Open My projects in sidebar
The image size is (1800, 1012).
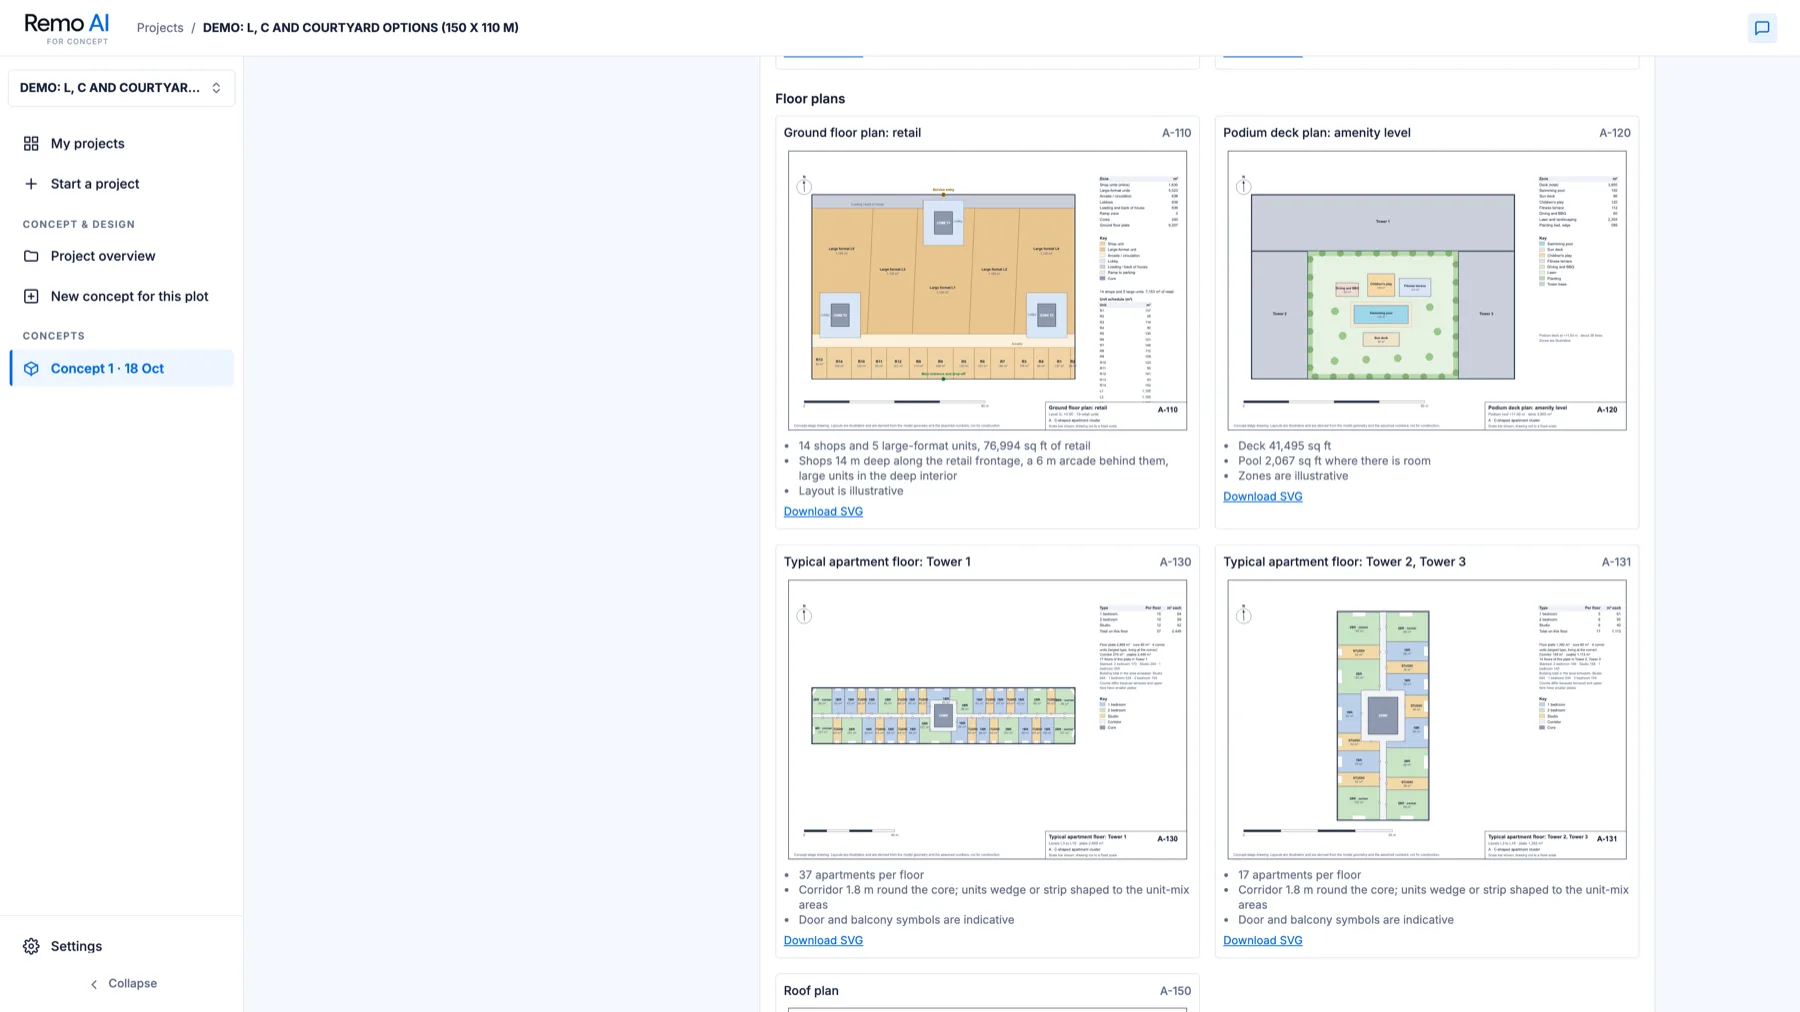[122, 144]
